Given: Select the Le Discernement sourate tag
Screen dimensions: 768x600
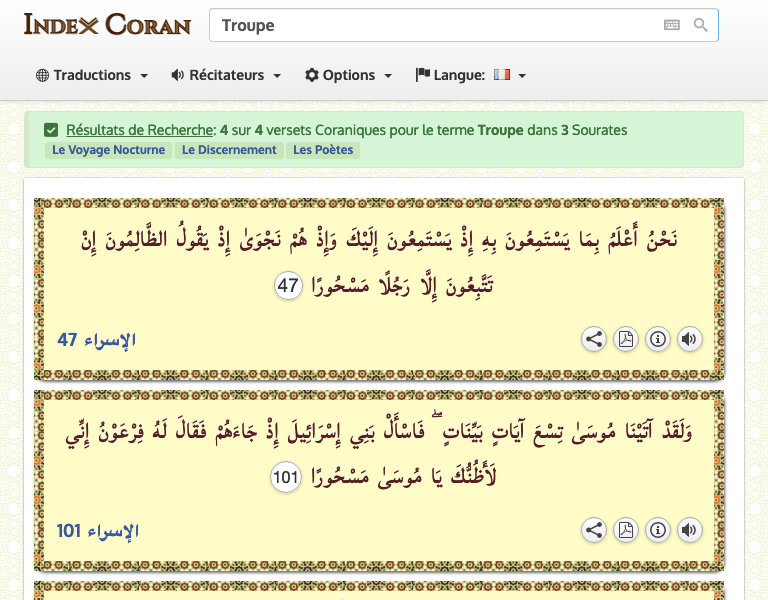Looking at the screenshot, I should [229, 150].
